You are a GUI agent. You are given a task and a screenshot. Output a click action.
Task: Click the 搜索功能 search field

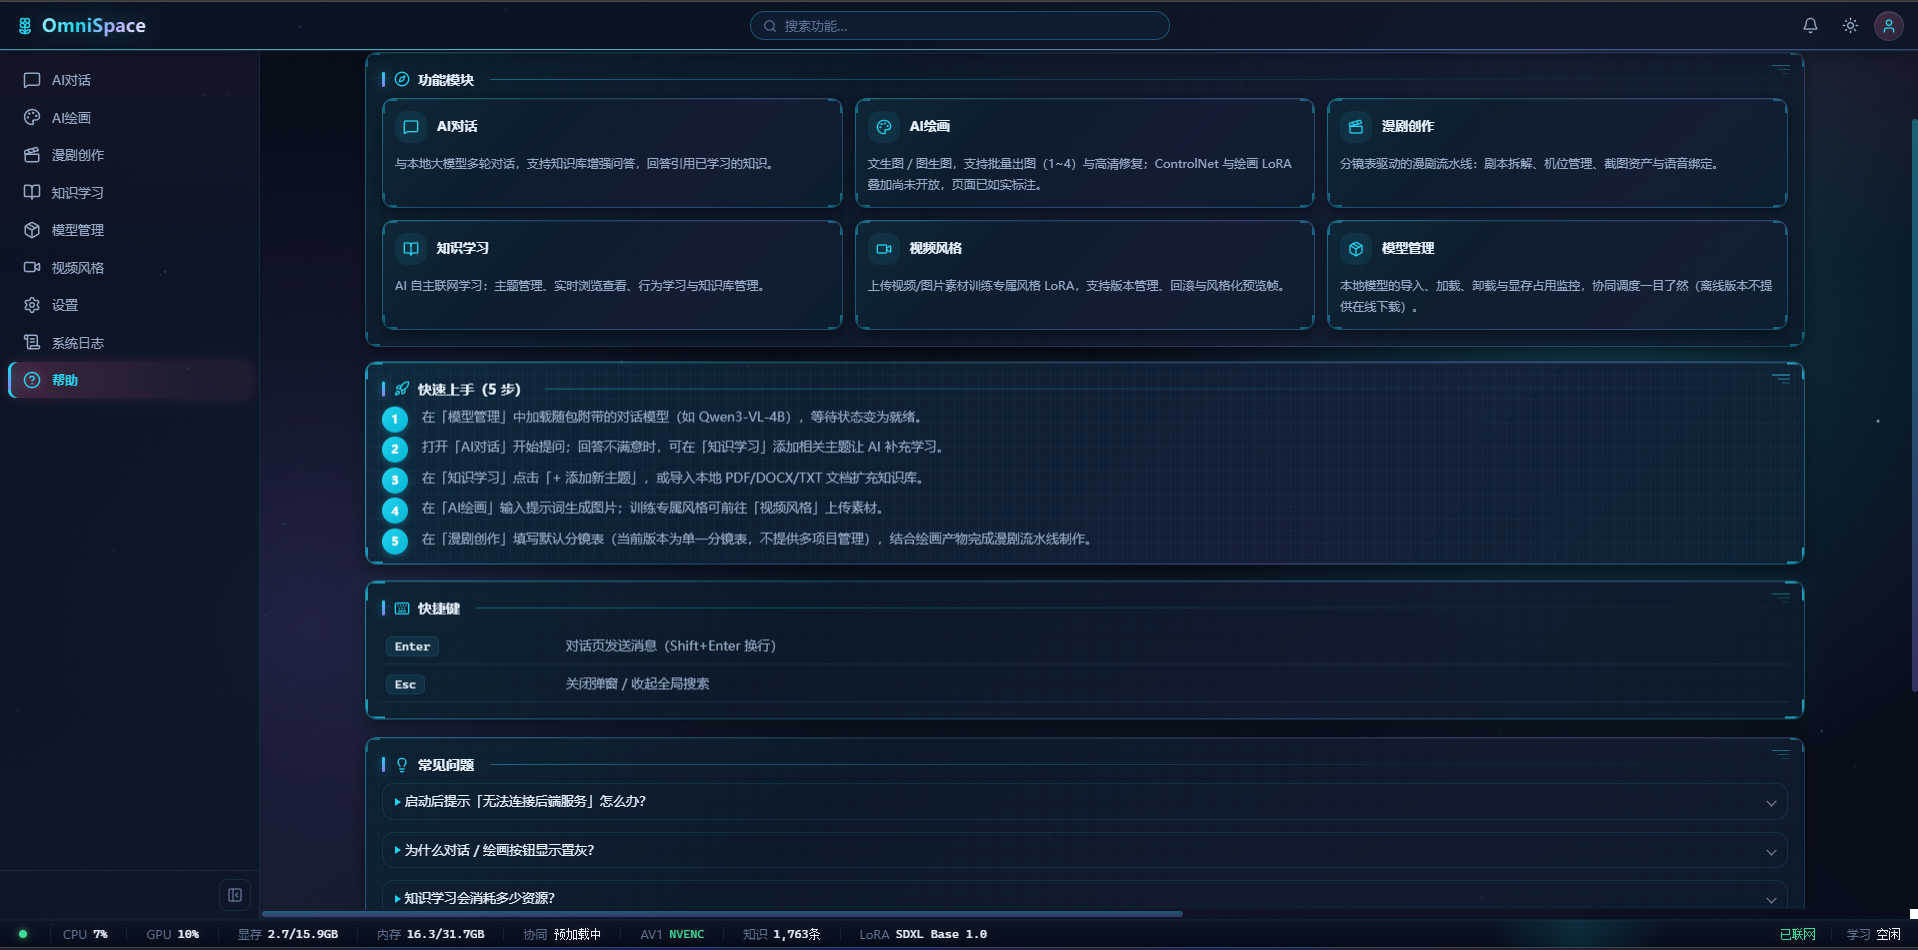pyautogui.click(x=960, y=26)
